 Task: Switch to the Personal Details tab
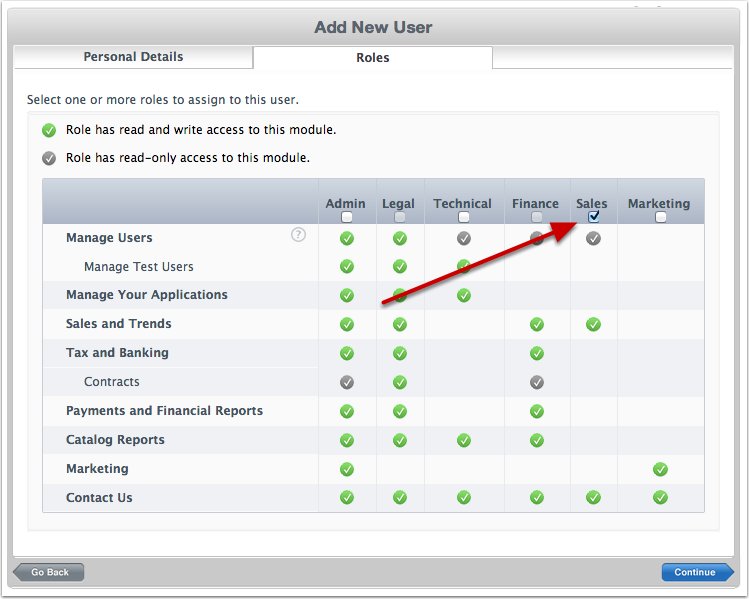point(133,57)
